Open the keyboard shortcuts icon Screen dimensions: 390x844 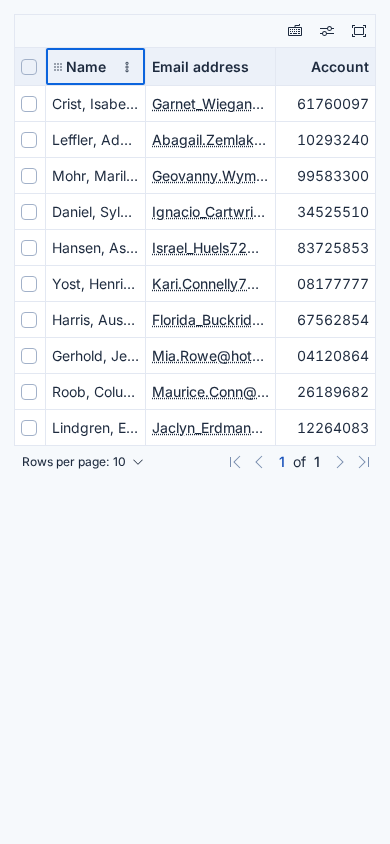click(x=295, y=31)
